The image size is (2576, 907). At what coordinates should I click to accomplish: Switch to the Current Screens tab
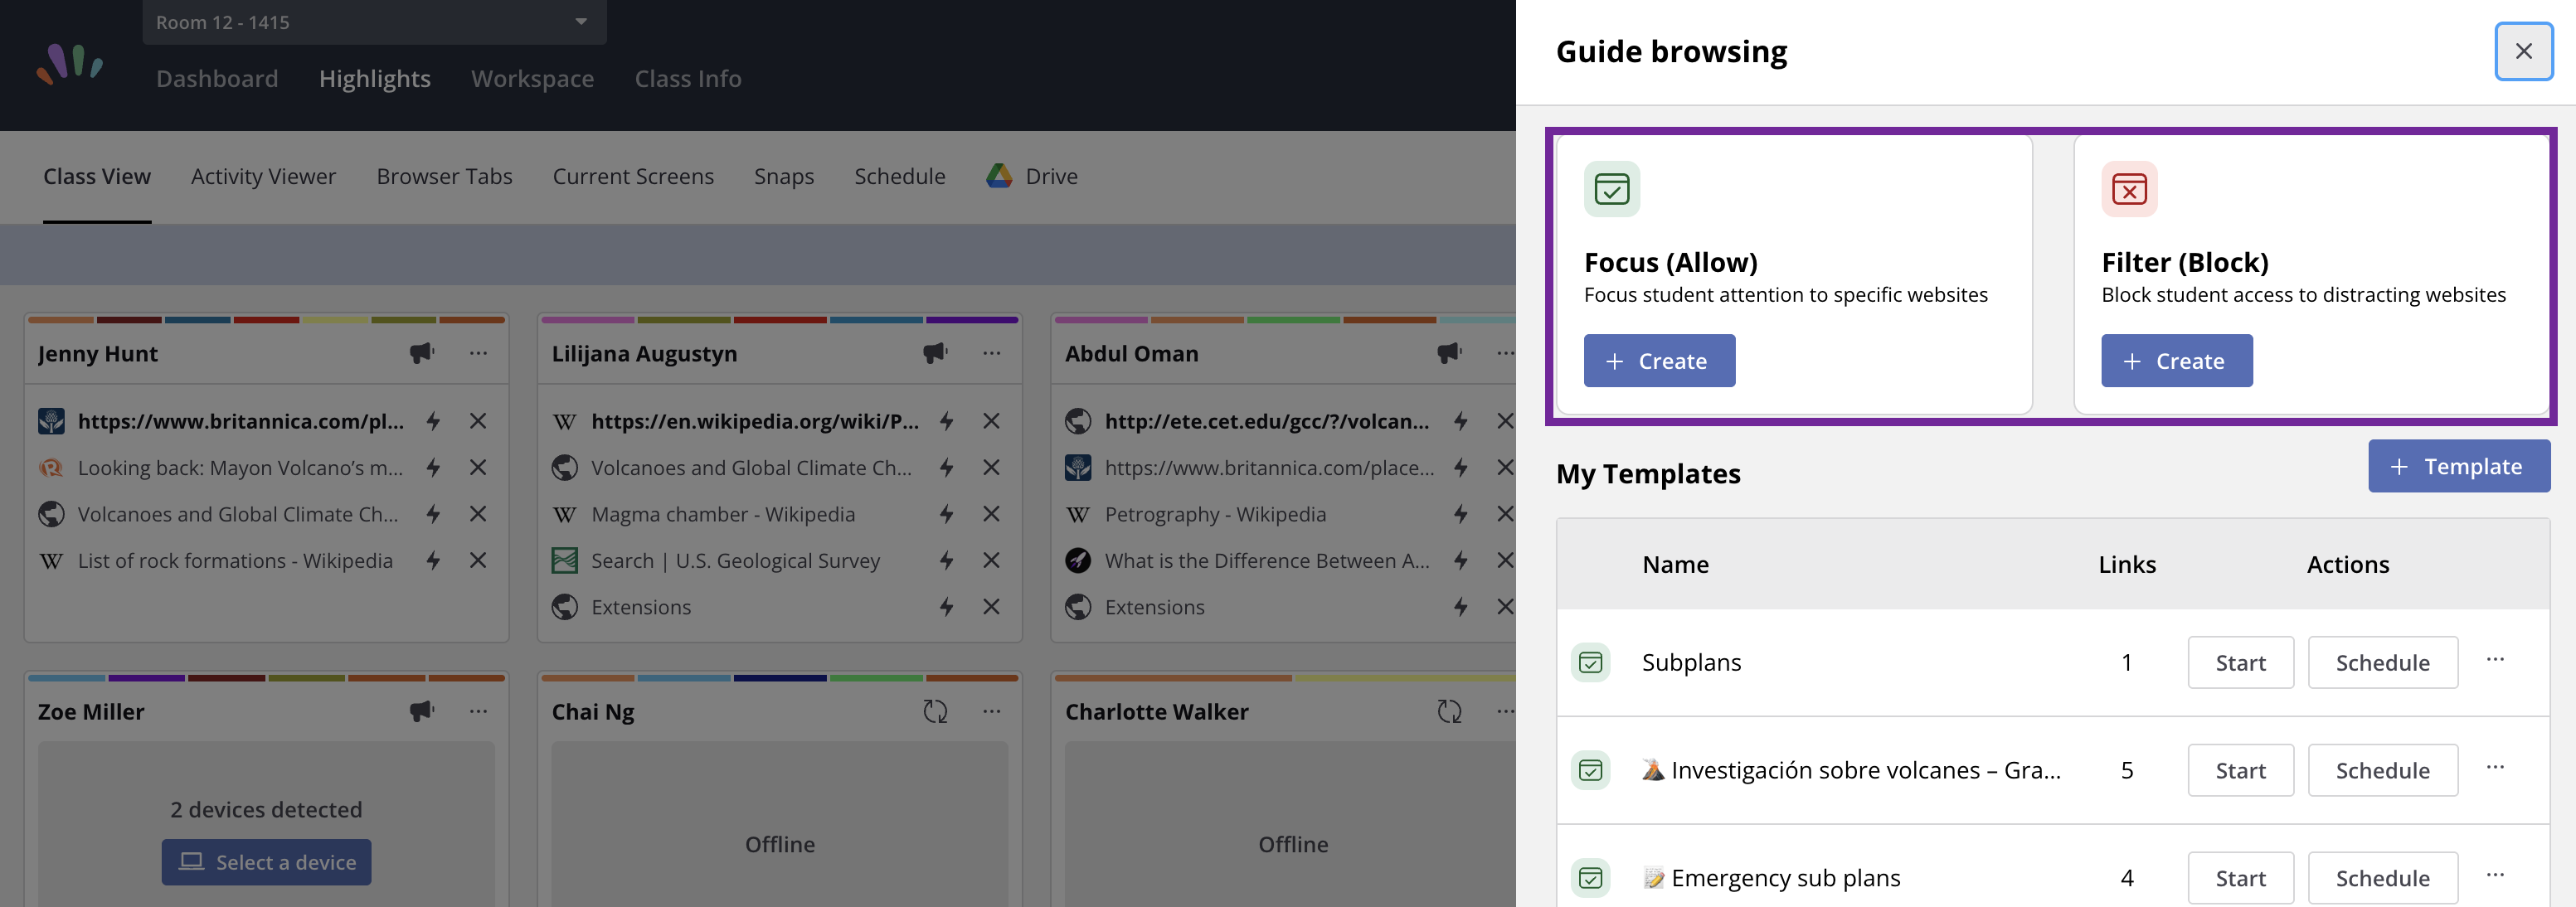click(634, 176)
